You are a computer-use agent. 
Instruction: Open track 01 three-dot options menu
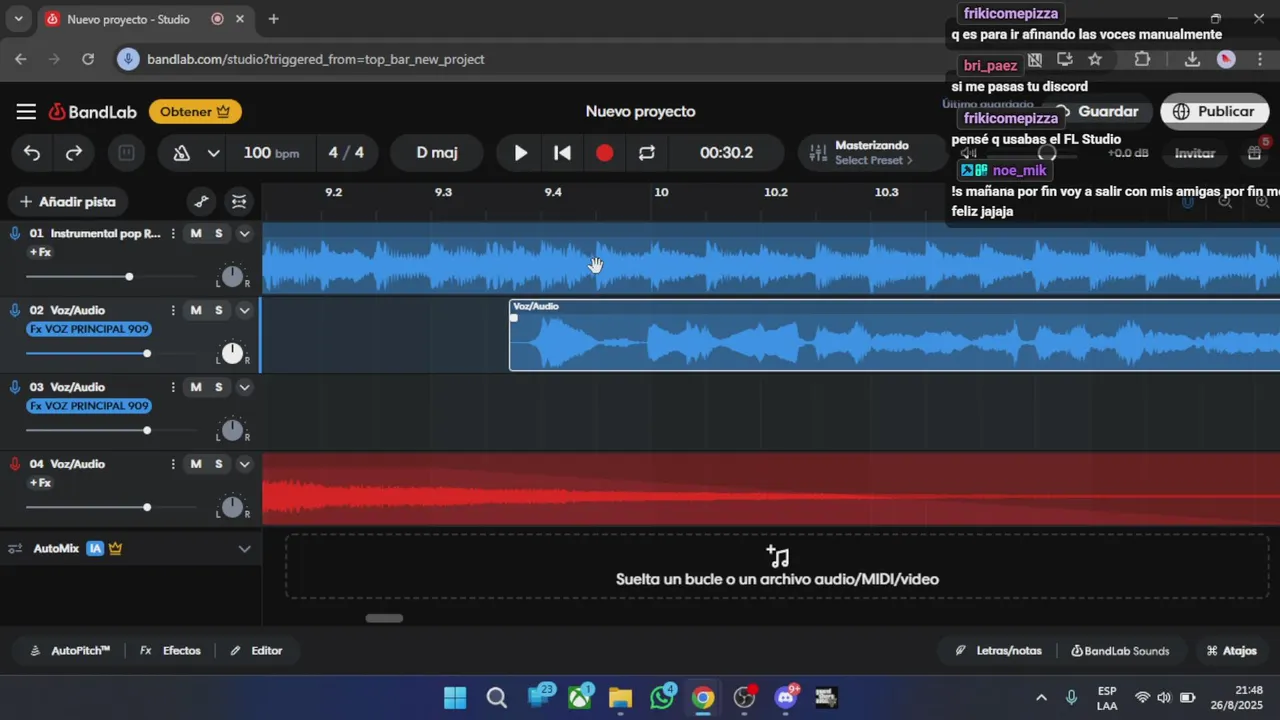click(x=173, y=233)
